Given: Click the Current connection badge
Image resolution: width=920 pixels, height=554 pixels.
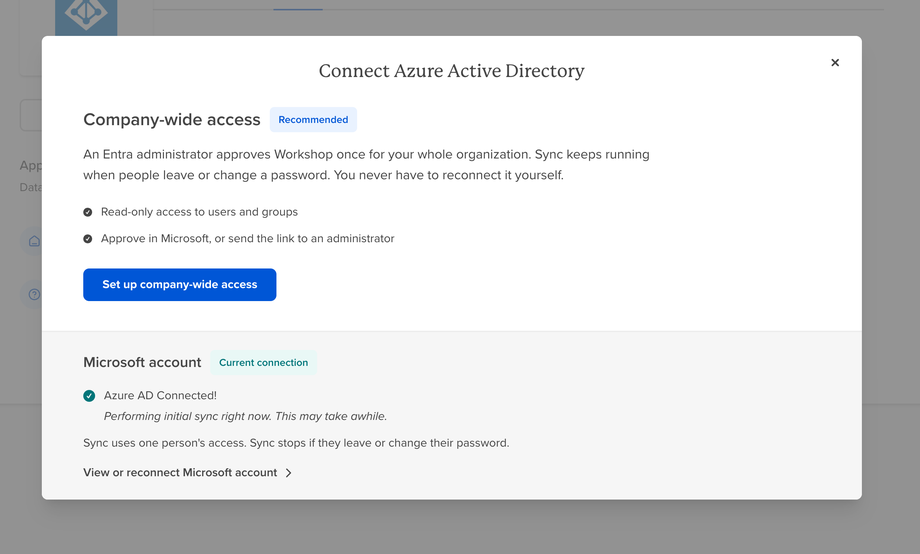Looking at the screenshot, I should tap(263, 363).
